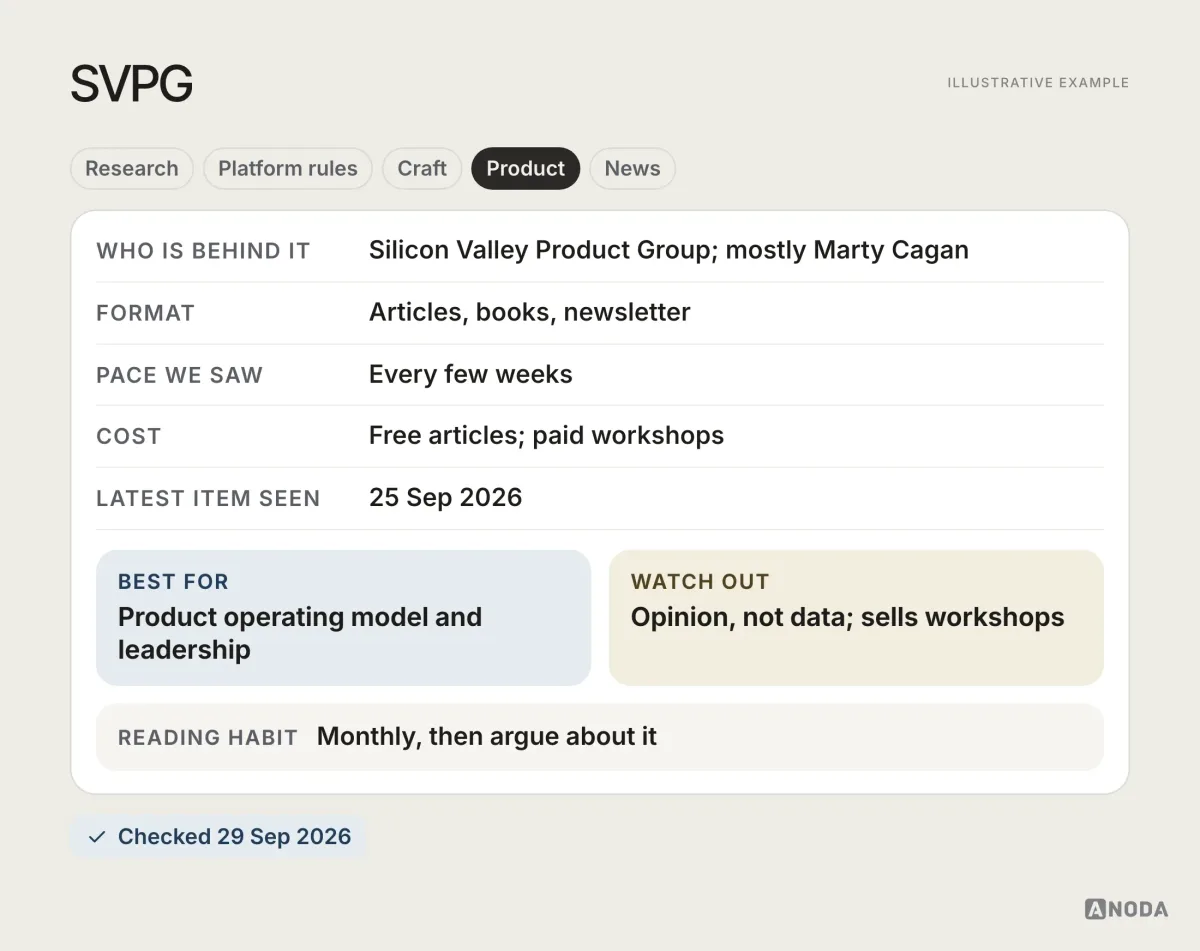Viewport: 1200px width, 951px height.
Task: Click the checkmark icon beside Checked date
Action: (97, 837)
